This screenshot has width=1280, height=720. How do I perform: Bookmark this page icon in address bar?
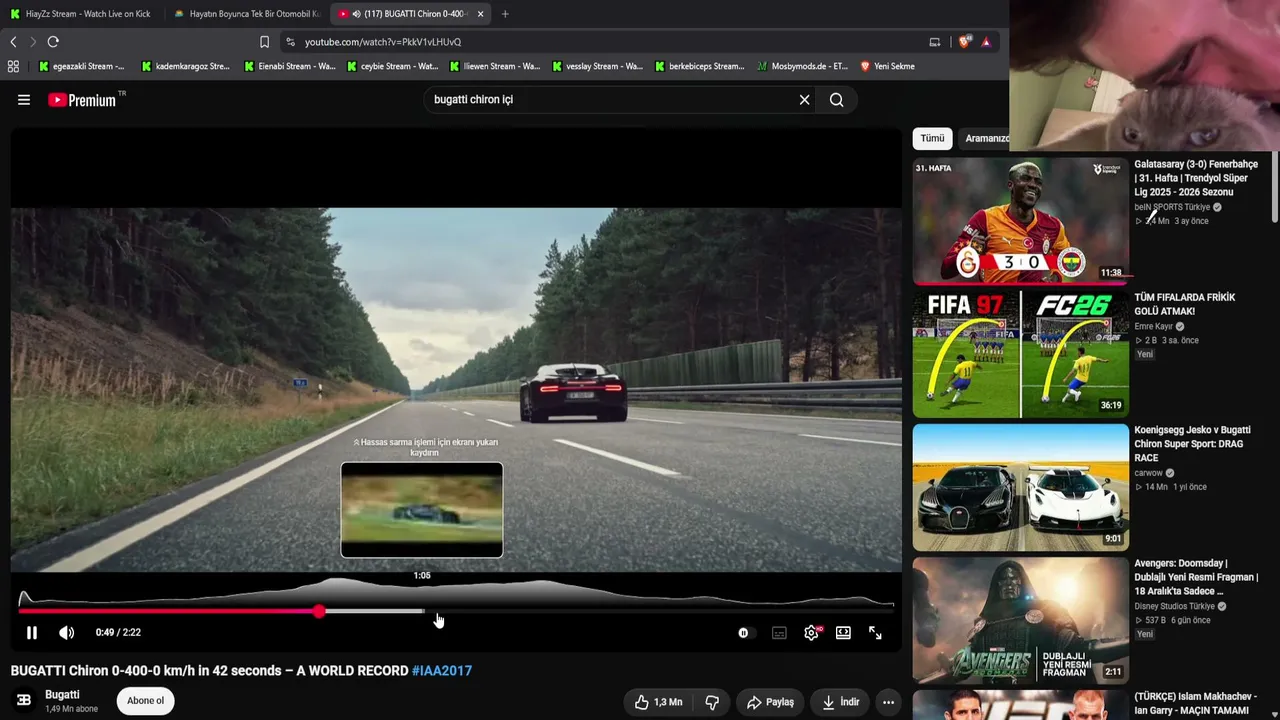(x=264, y=42)
